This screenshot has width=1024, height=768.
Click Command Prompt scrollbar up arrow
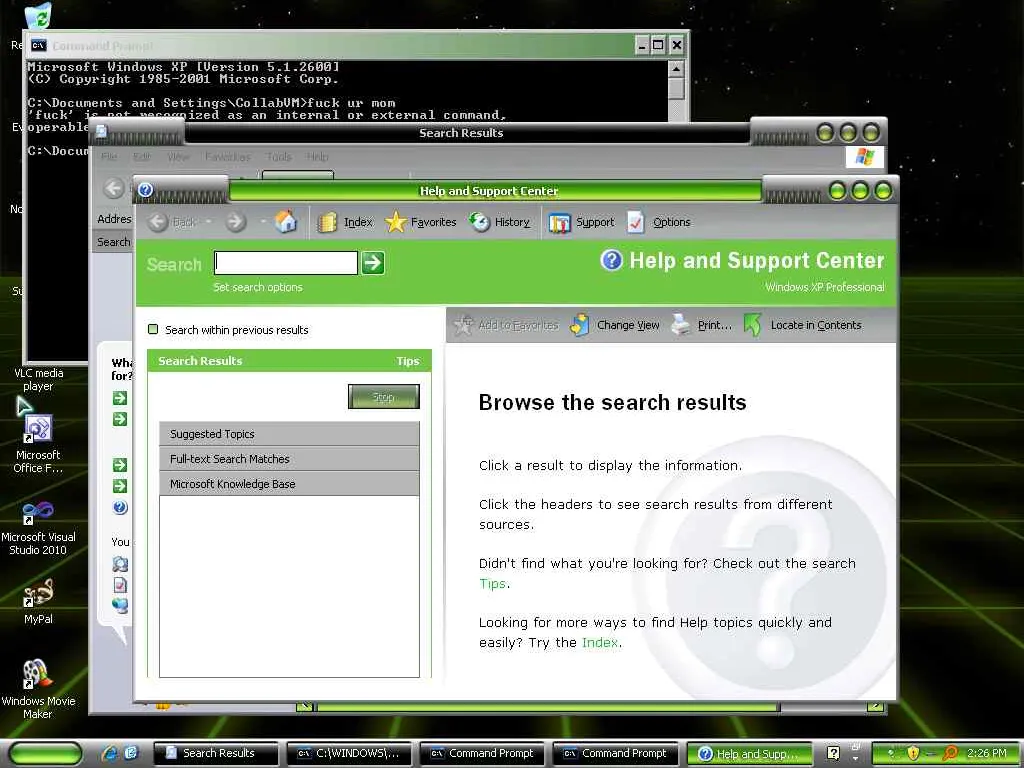[x=677, y=68]
